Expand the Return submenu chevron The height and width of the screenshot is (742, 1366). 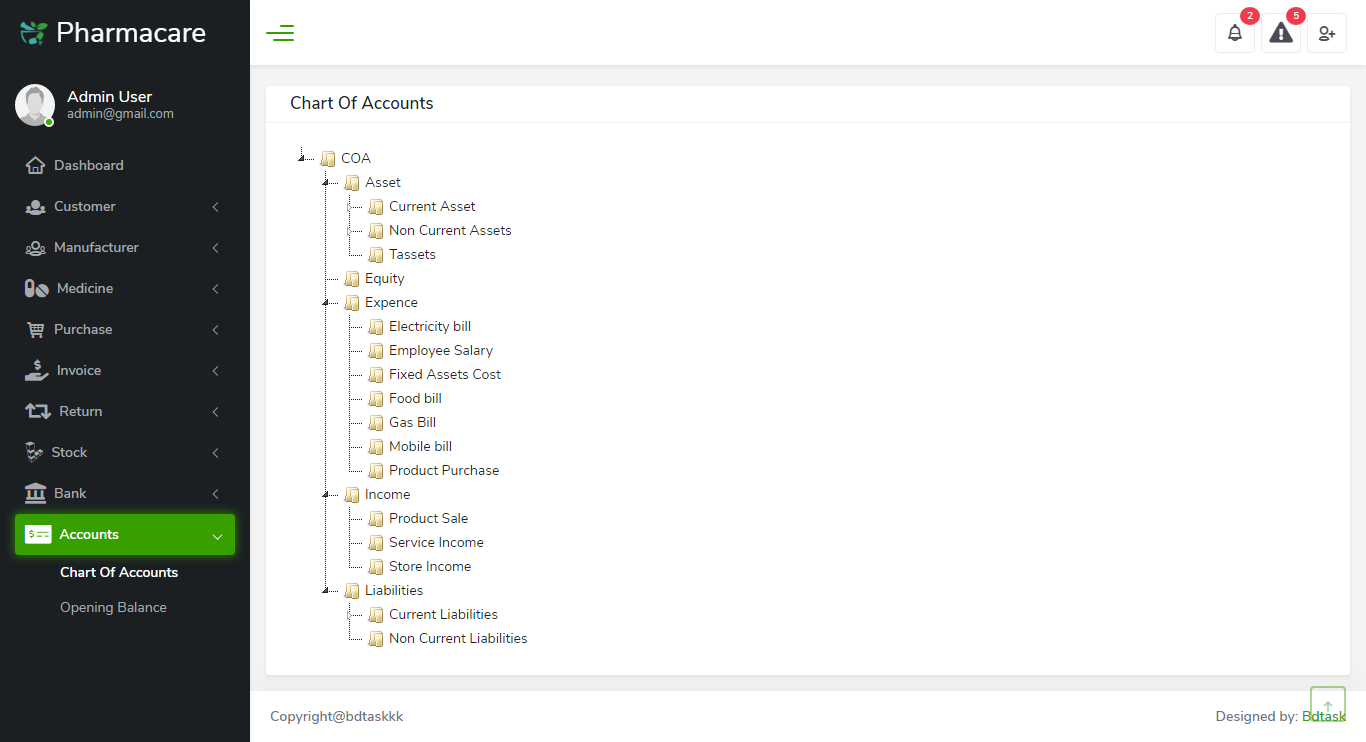click(215, 411)
